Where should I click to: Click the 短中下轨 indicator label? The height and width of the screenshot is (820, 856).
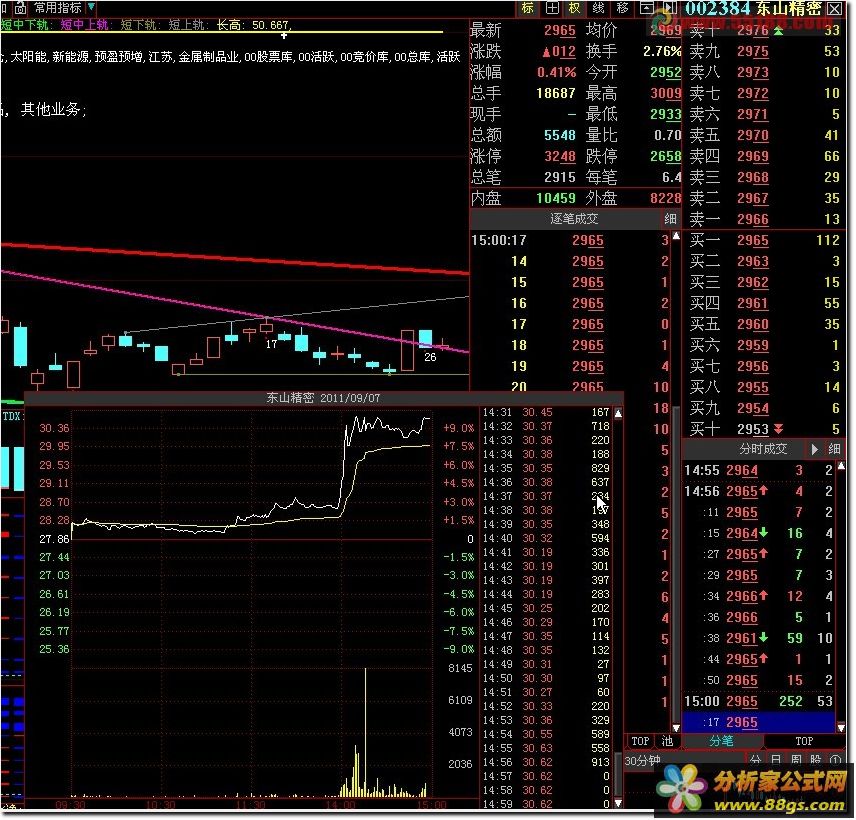26,25
